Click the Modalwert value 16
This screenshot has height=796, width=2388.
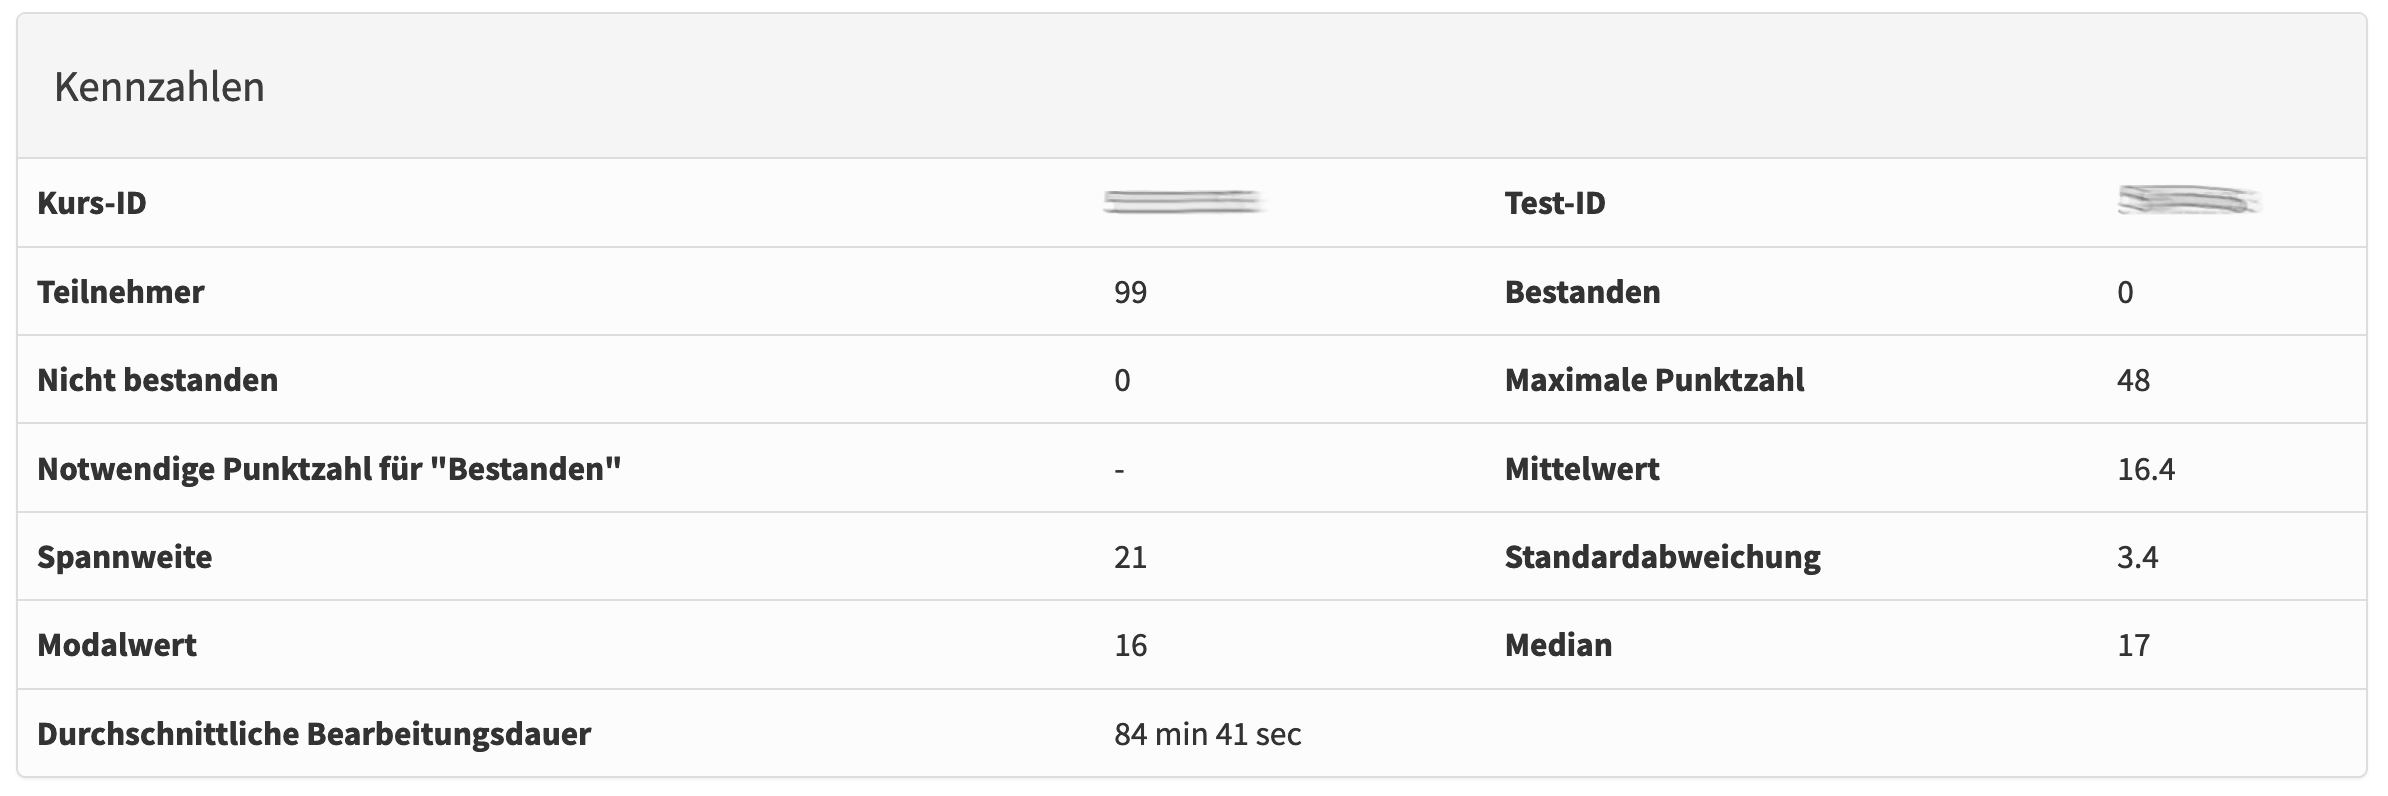tap(1130, 645)
